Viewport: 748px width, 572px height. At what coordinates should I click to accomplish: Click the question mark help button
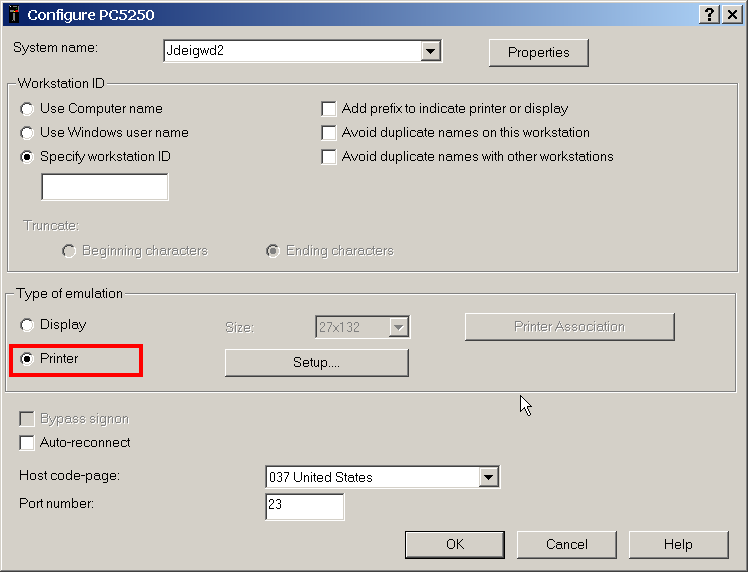click(x=709, y=15)
